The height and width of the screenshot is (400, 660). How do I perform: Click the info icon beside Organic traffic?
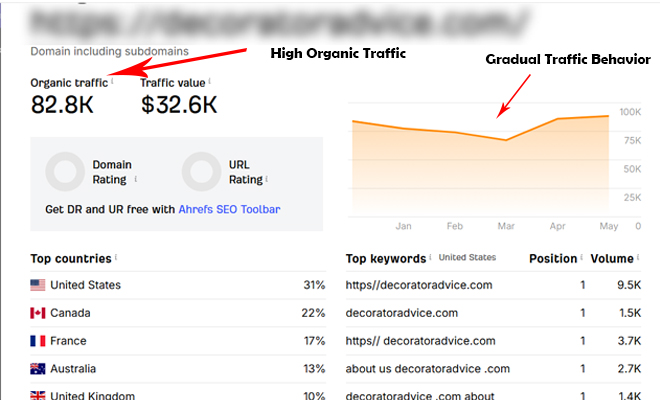point(112,81)
